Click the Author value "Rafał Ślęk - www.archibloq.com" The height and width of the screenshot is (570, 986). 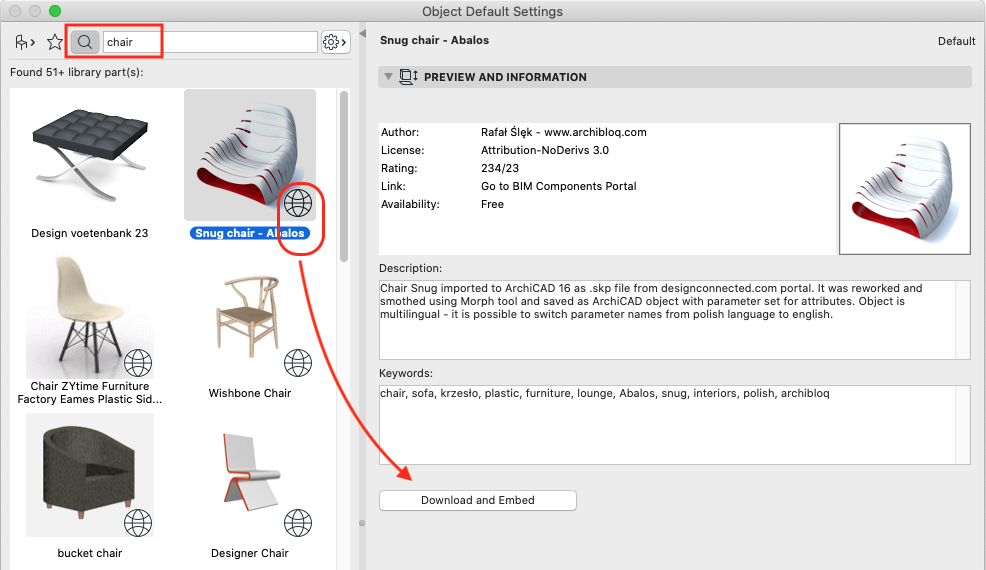click(x=563, y=132)
